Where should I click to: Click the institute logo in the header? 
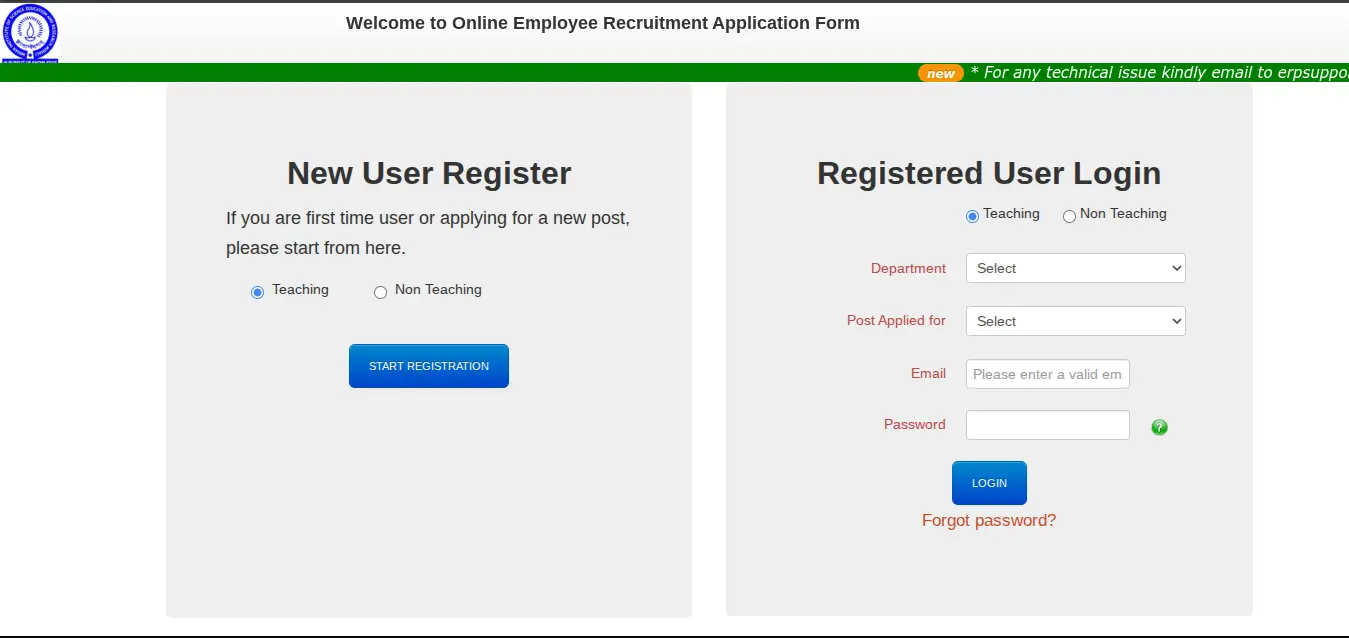[x=30, y=33]
